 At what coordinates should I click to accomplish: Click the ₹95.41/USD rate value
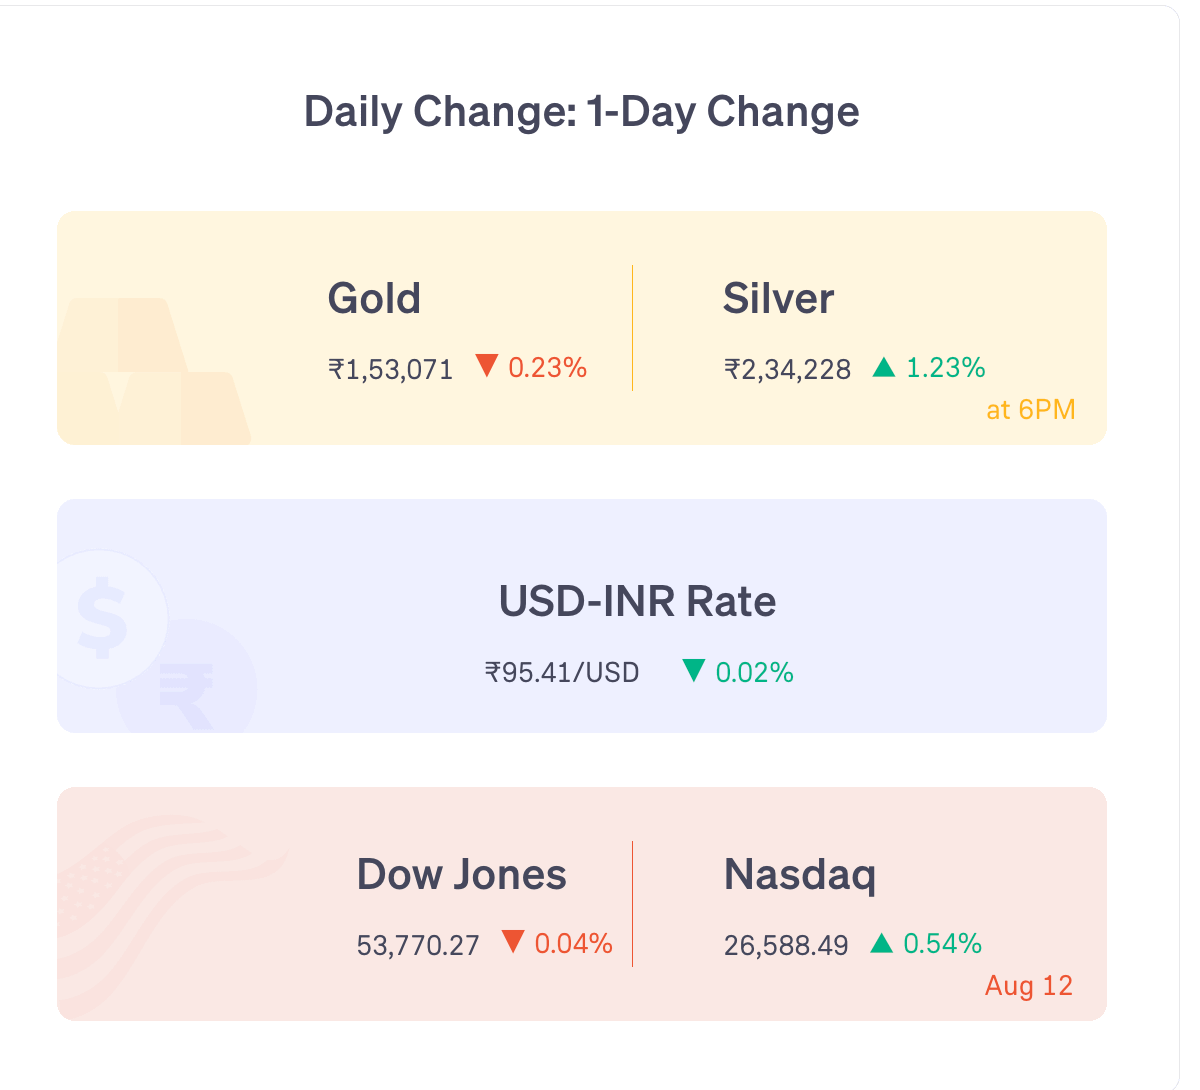click(x=562, y=672)
